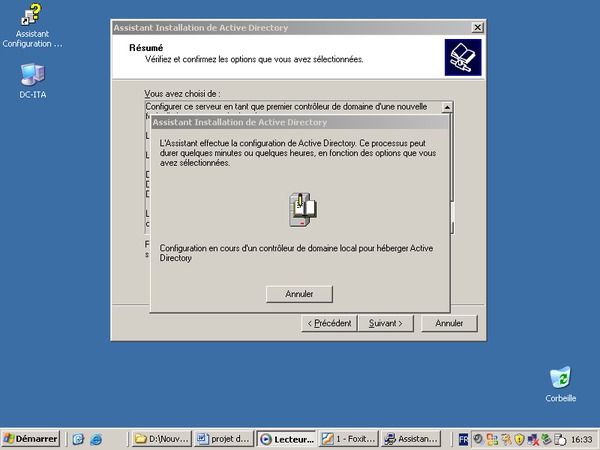Click the wizard's bottom-row Annuler button
Screen dimensions: 600x450
tap(449, 323)
